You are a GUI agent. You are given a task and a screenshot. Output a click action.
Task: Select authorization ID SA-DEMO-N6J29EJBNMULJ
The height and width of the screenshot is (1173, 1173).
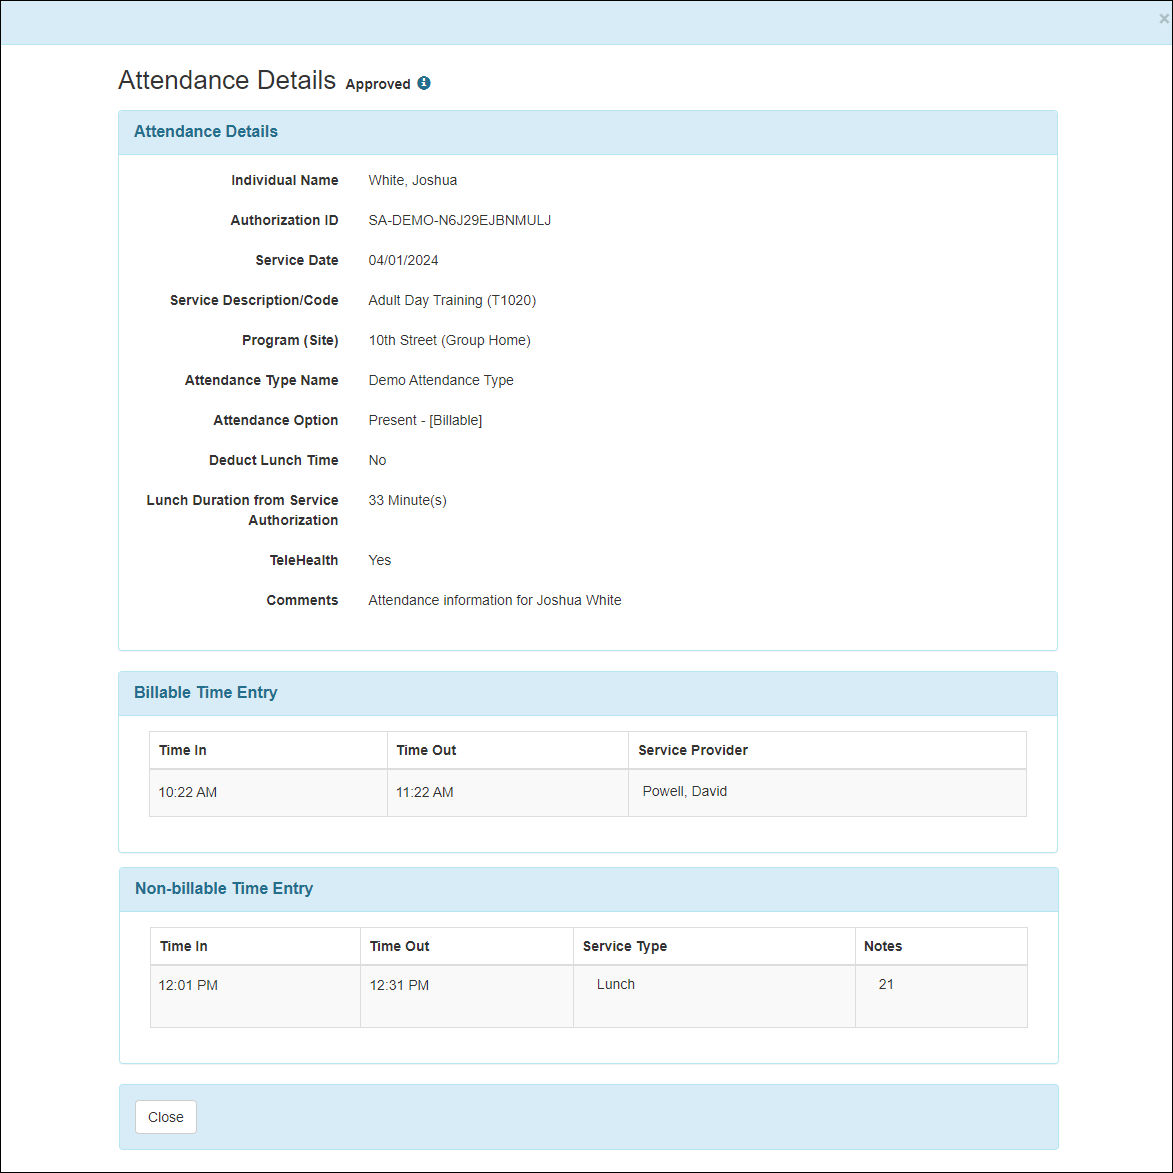pos(459,220)
